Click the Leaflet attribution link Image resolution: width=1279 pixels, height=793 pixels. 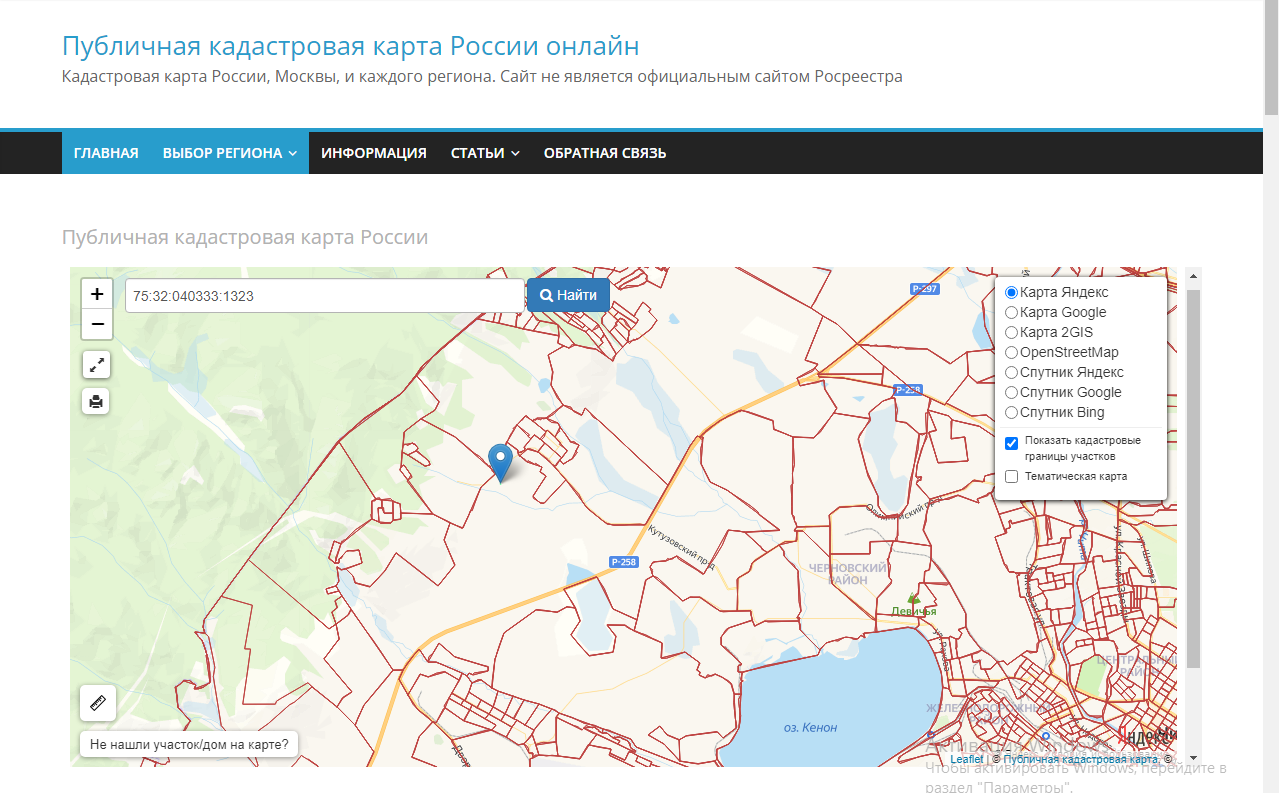pos(966,759)
